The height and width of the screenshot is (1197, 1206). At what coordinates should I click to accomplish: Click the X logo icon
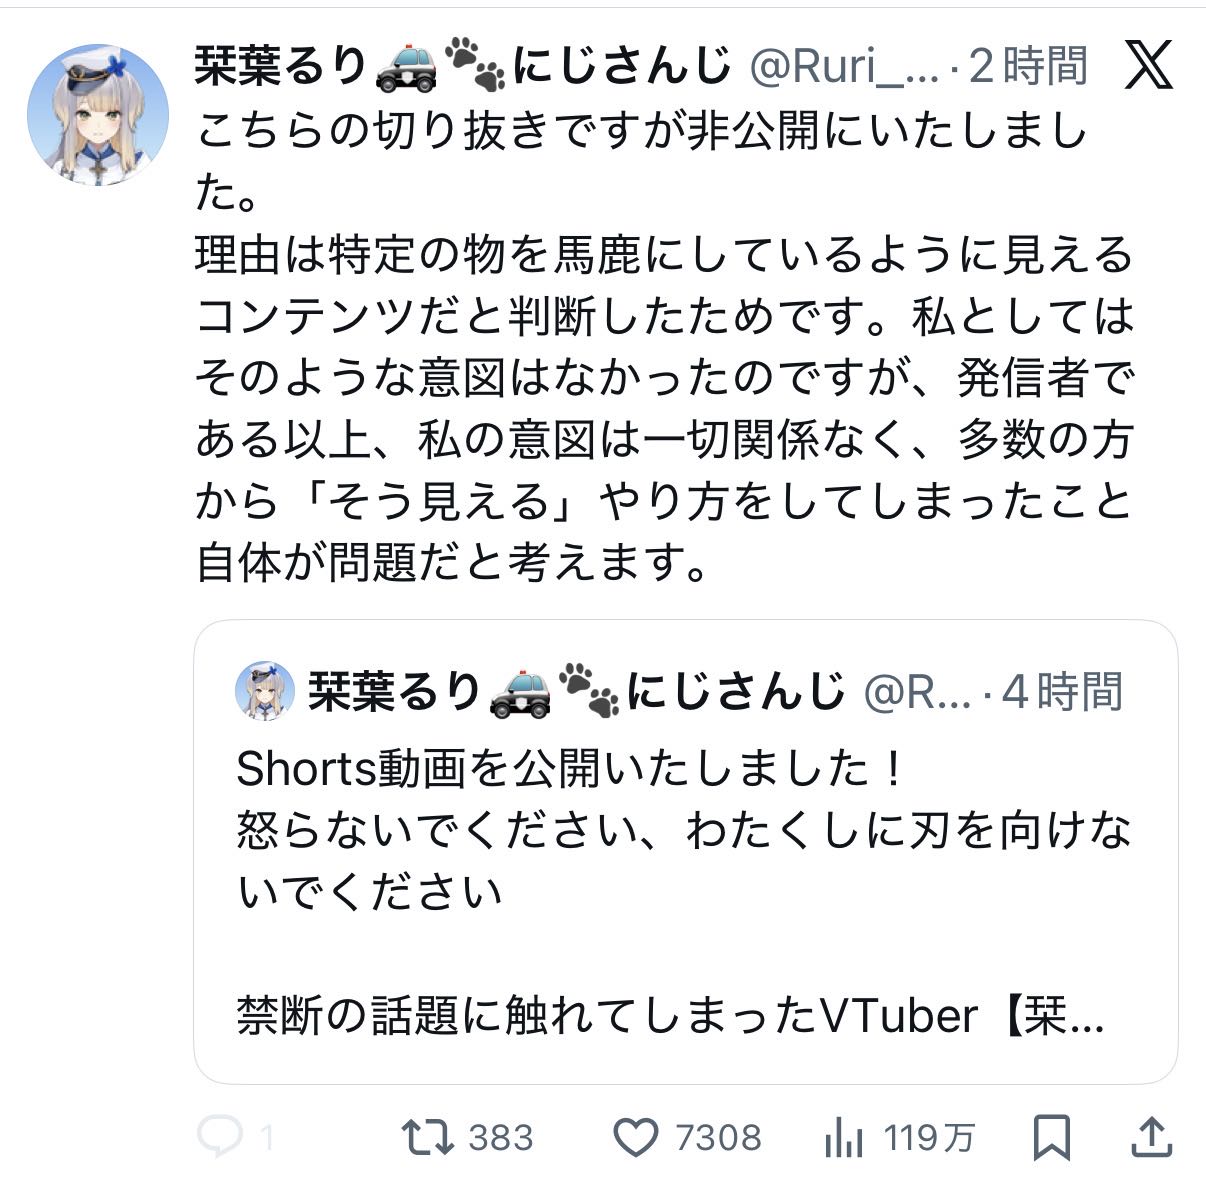click(1148, 66)
